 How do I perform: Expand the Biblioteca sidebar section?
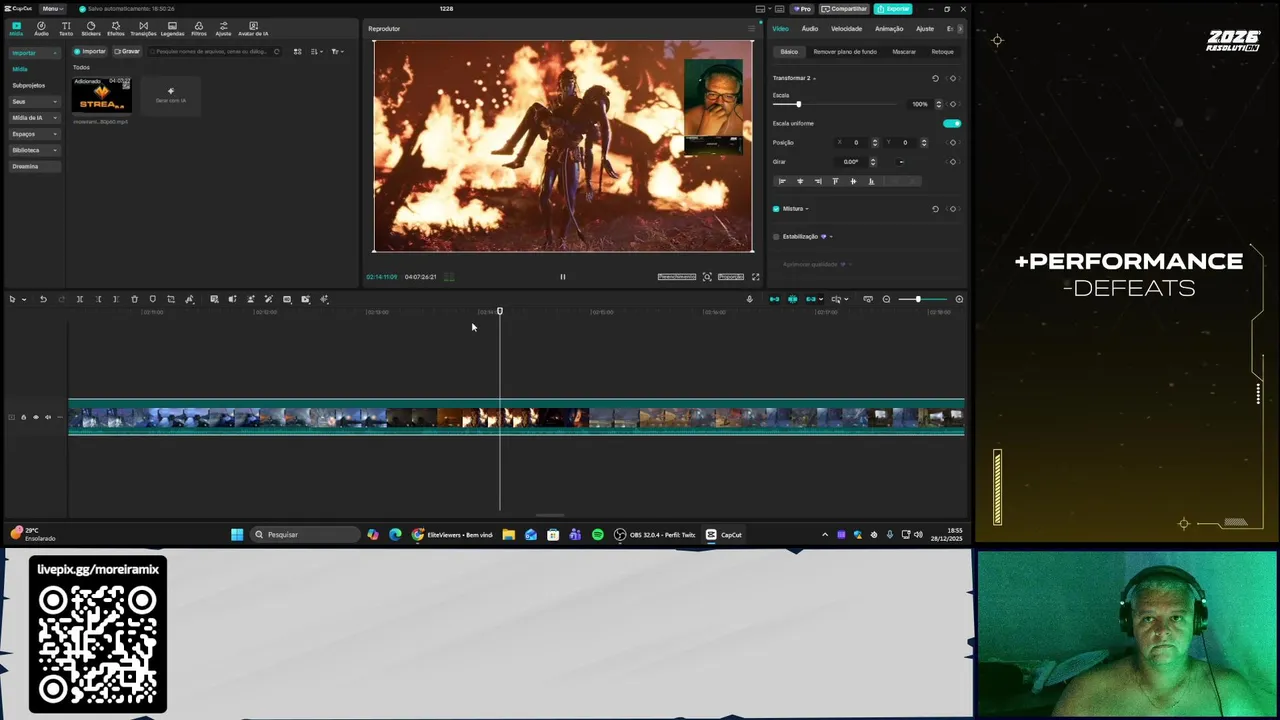(35, 150)
